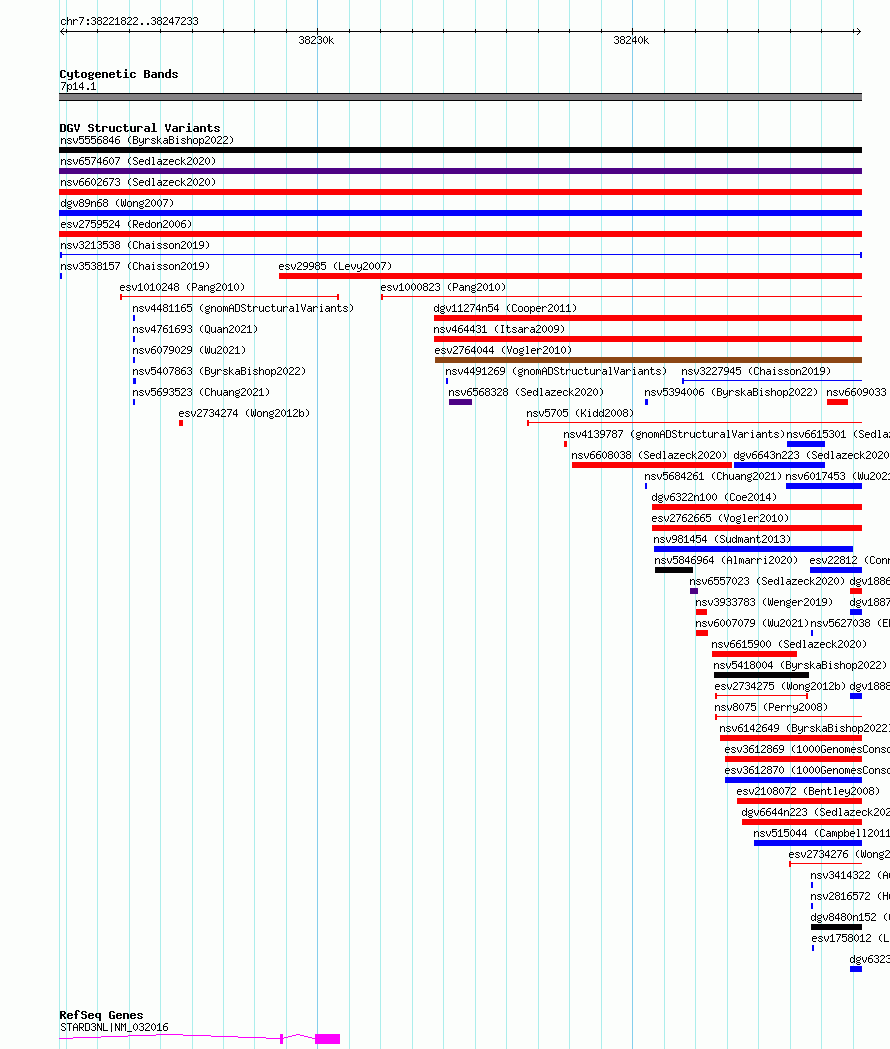Select the blue bar under nsv981454
This screenshot has height=1049, width=890.
pos(753,549)
